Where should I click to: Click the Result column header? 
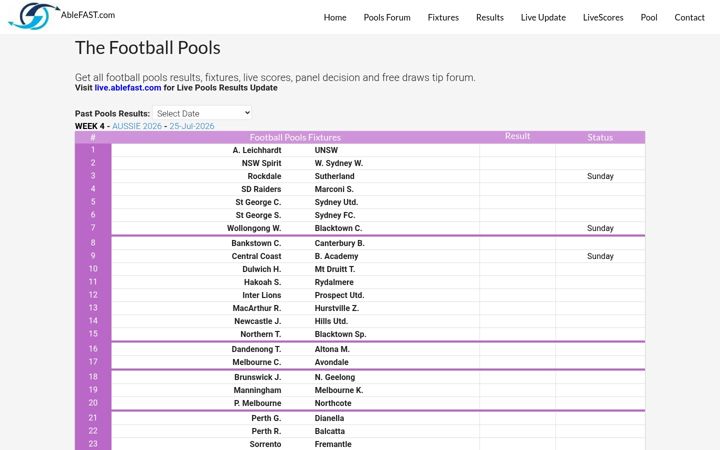click(x=517, y=136)
